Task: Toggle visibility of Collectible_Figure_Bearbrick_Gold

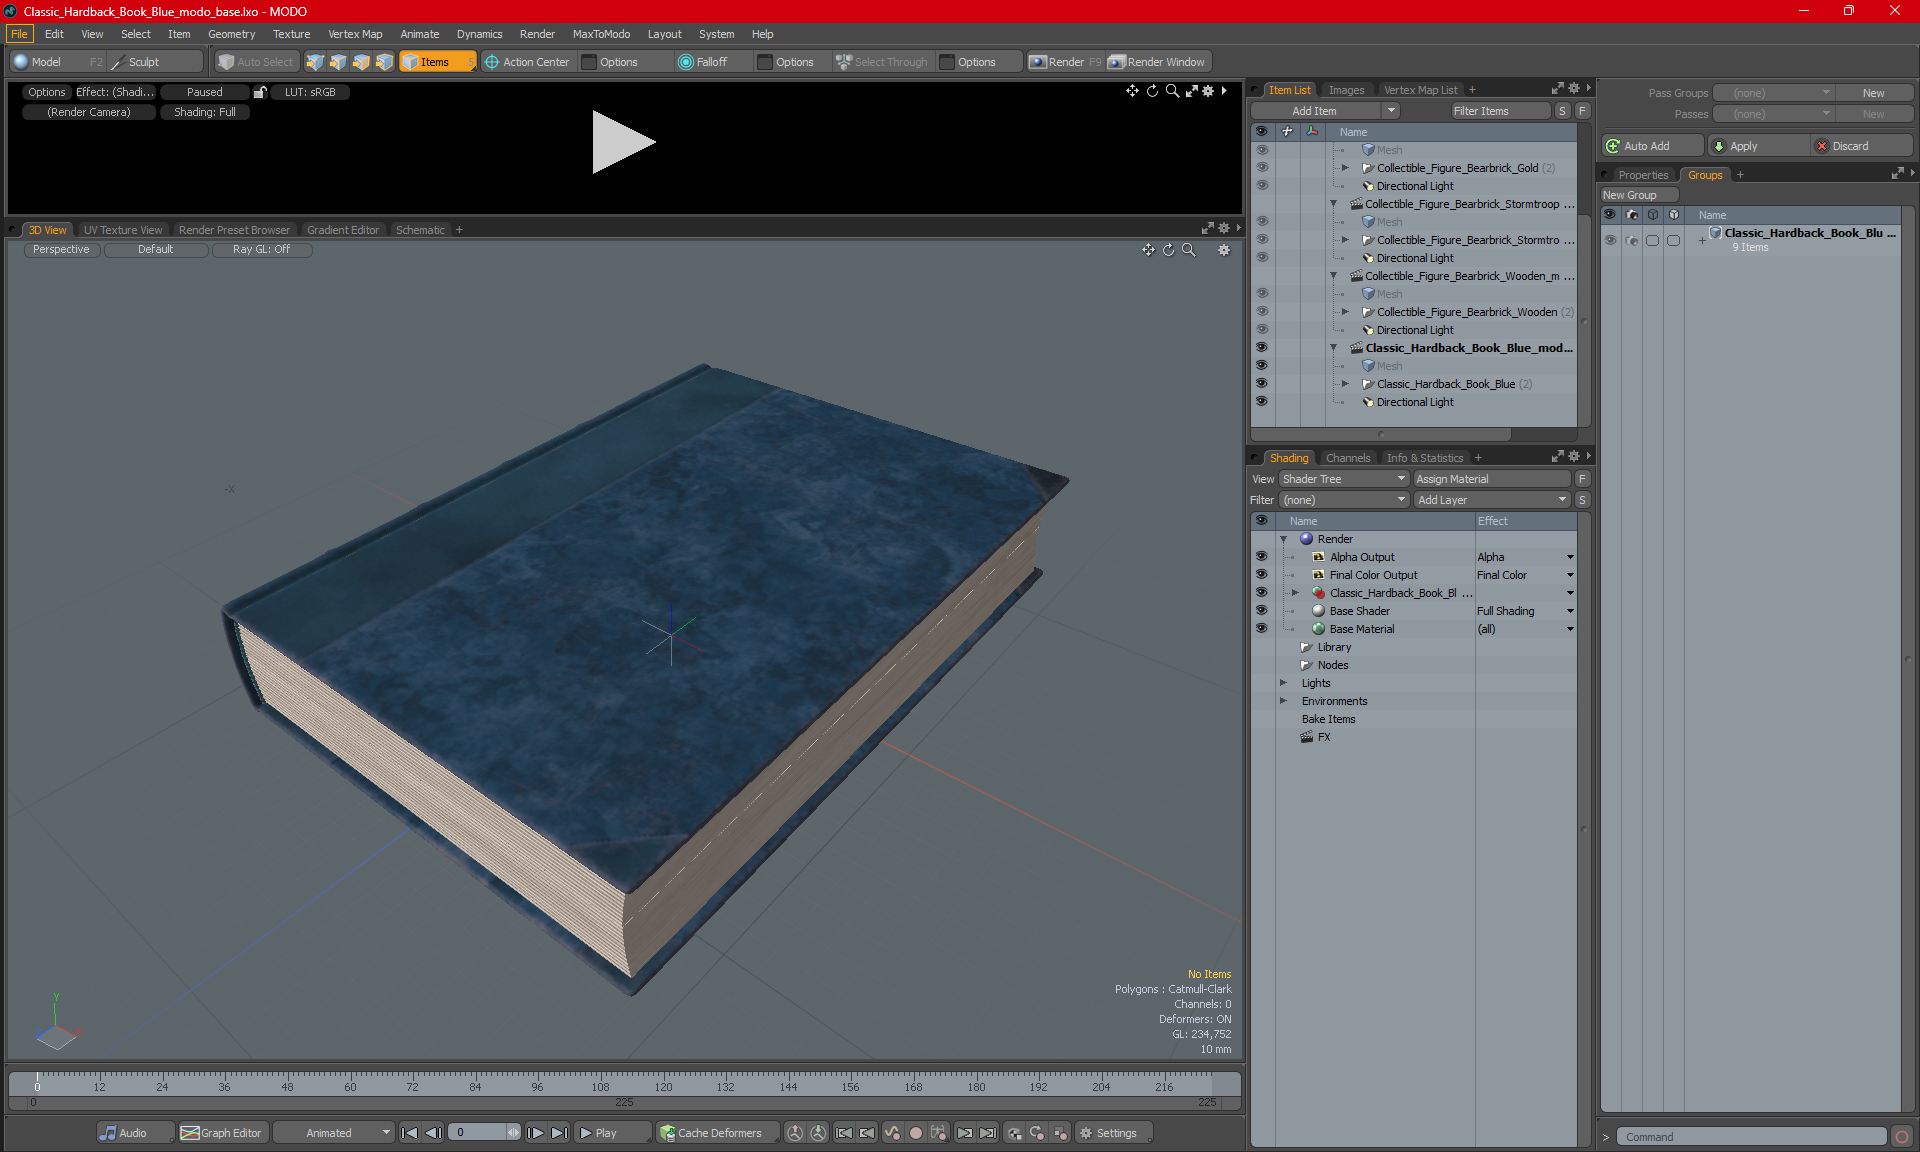Action: click(x=1261, y=167)
